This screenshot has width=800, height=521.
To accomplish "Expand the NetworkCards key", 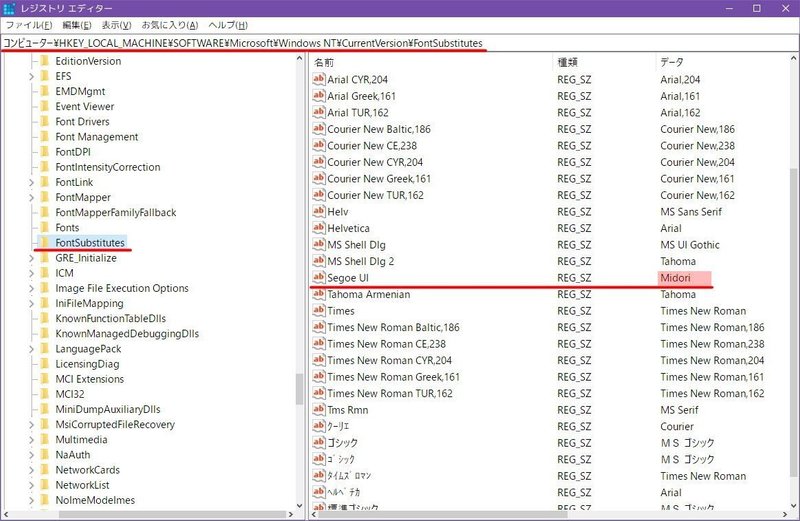I will pos(31,470).
